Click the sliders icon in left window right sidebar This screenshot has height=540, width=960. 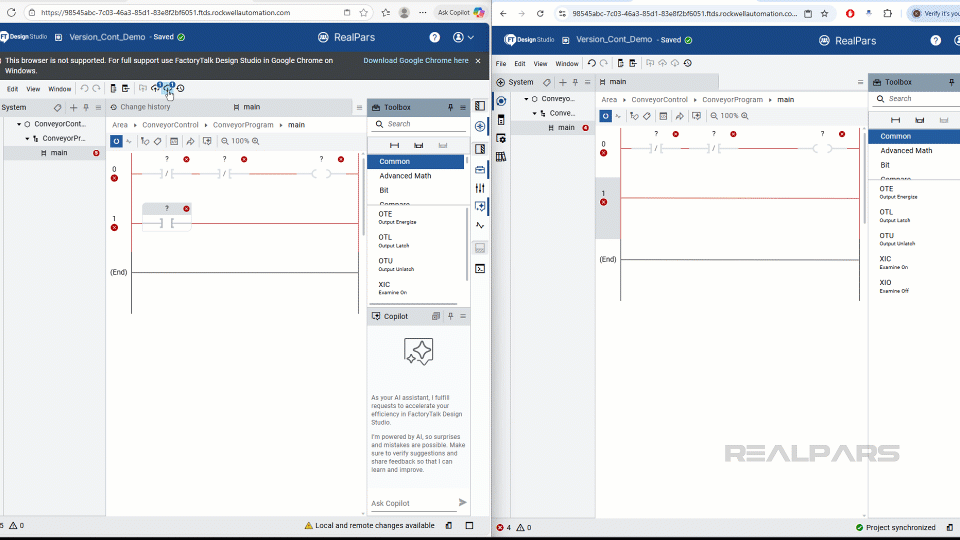tap(480, 188)
